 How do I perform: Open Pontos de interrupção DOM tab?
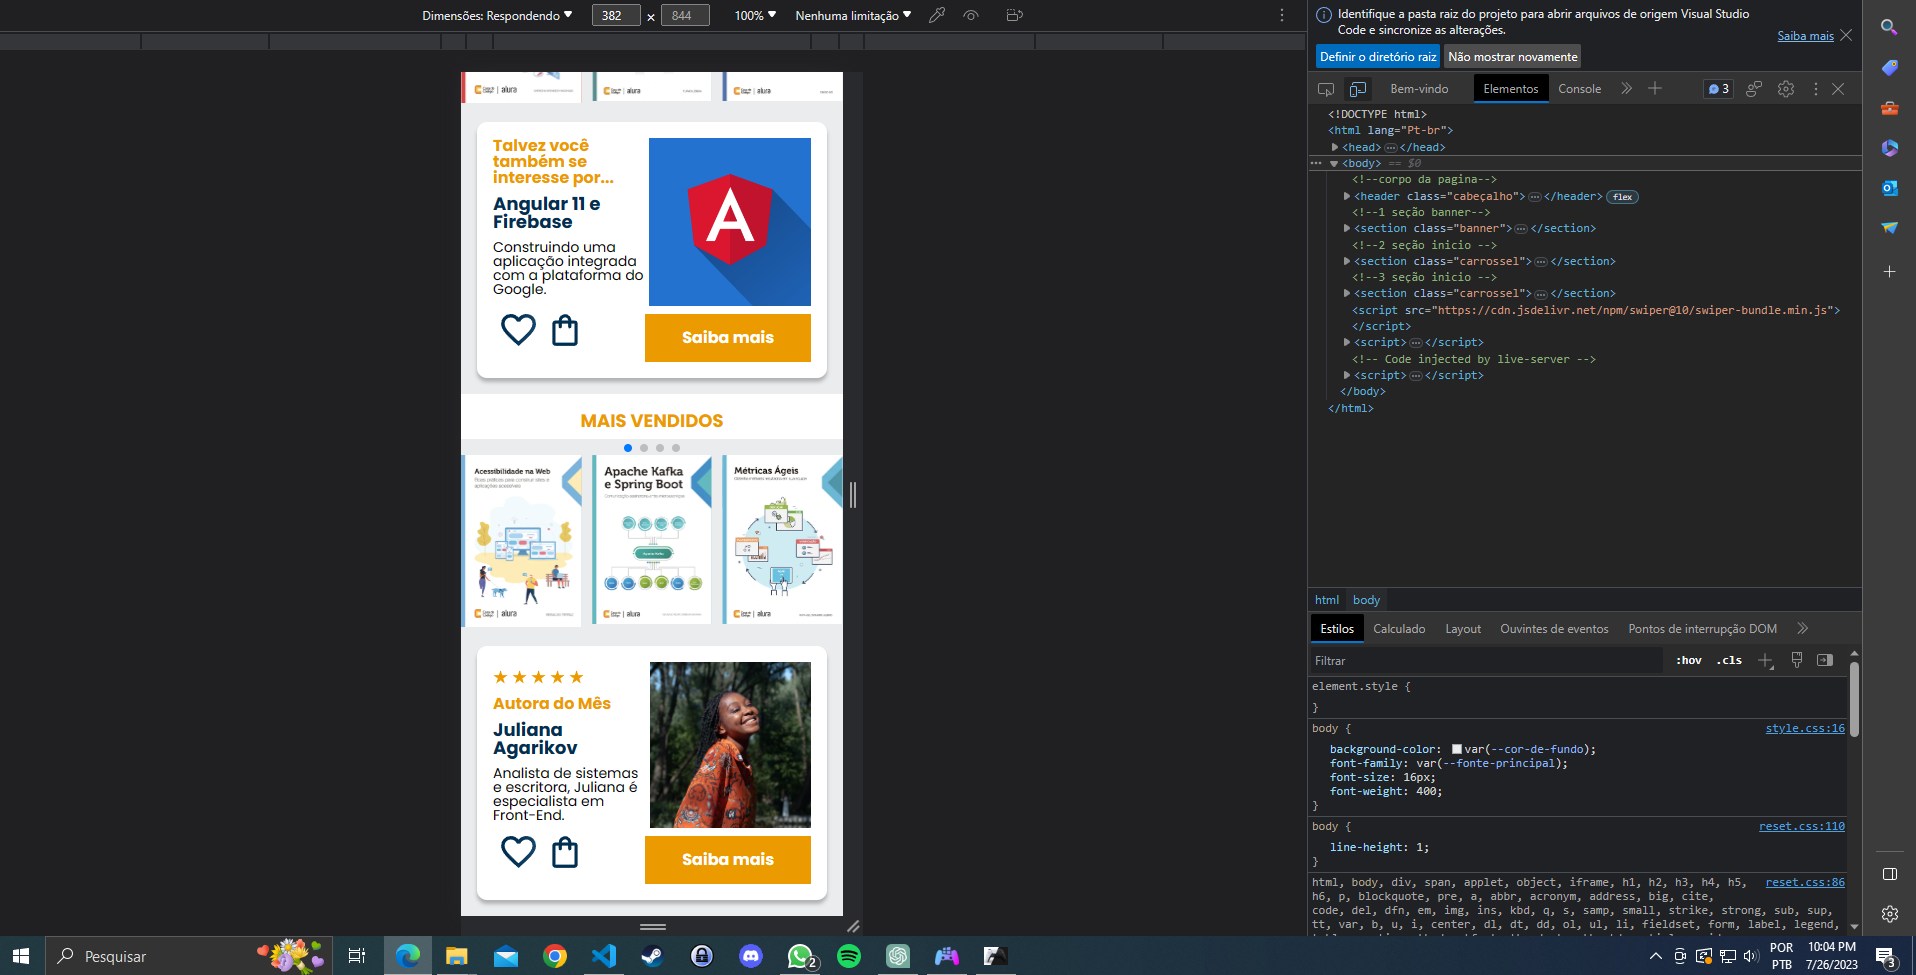coord(1702,629)
